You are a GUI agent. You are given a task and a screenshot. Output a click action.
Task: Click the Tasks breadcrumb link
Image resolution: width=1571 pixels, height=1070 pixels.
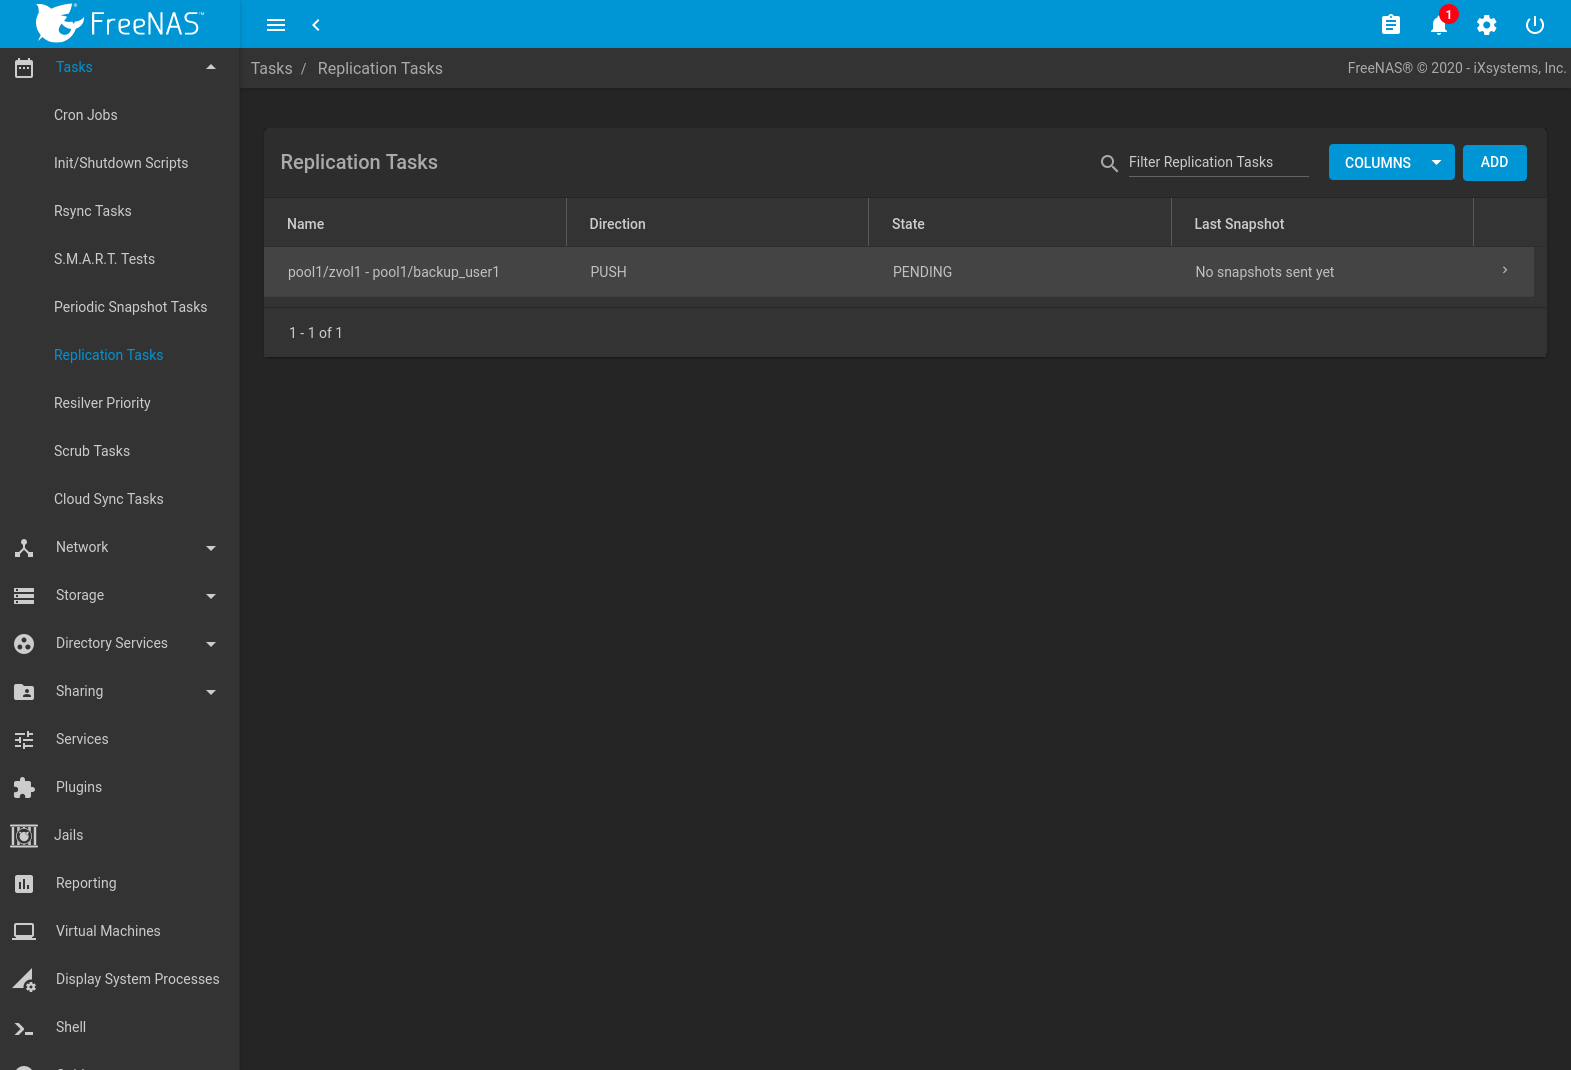[x=271, y=68]
